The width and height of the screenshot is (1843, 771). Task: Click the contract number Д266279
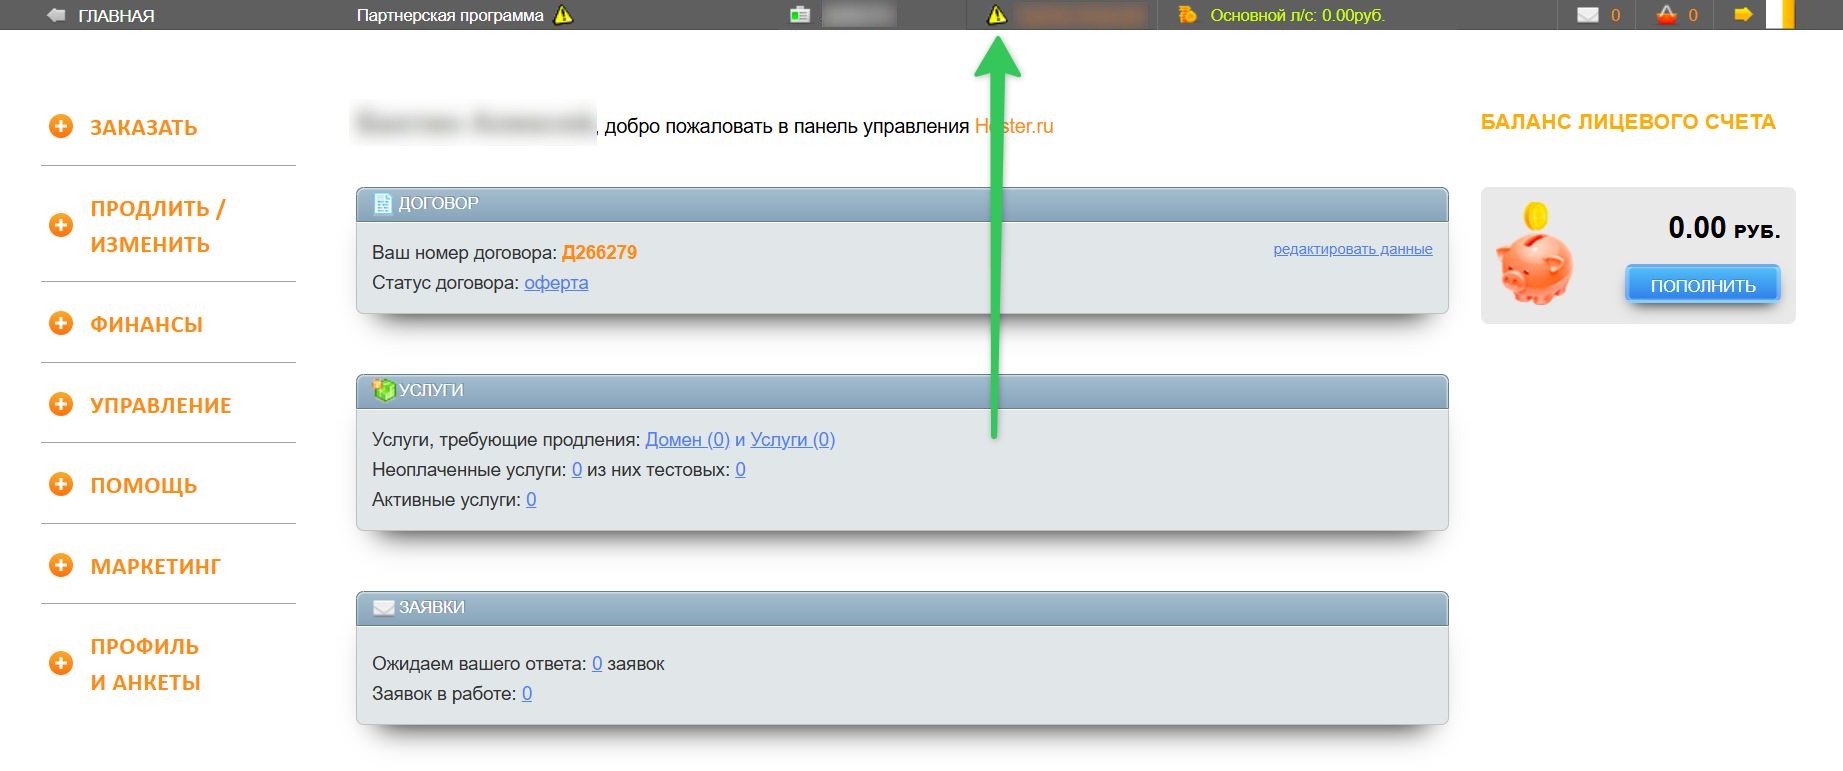click(599, 253)
